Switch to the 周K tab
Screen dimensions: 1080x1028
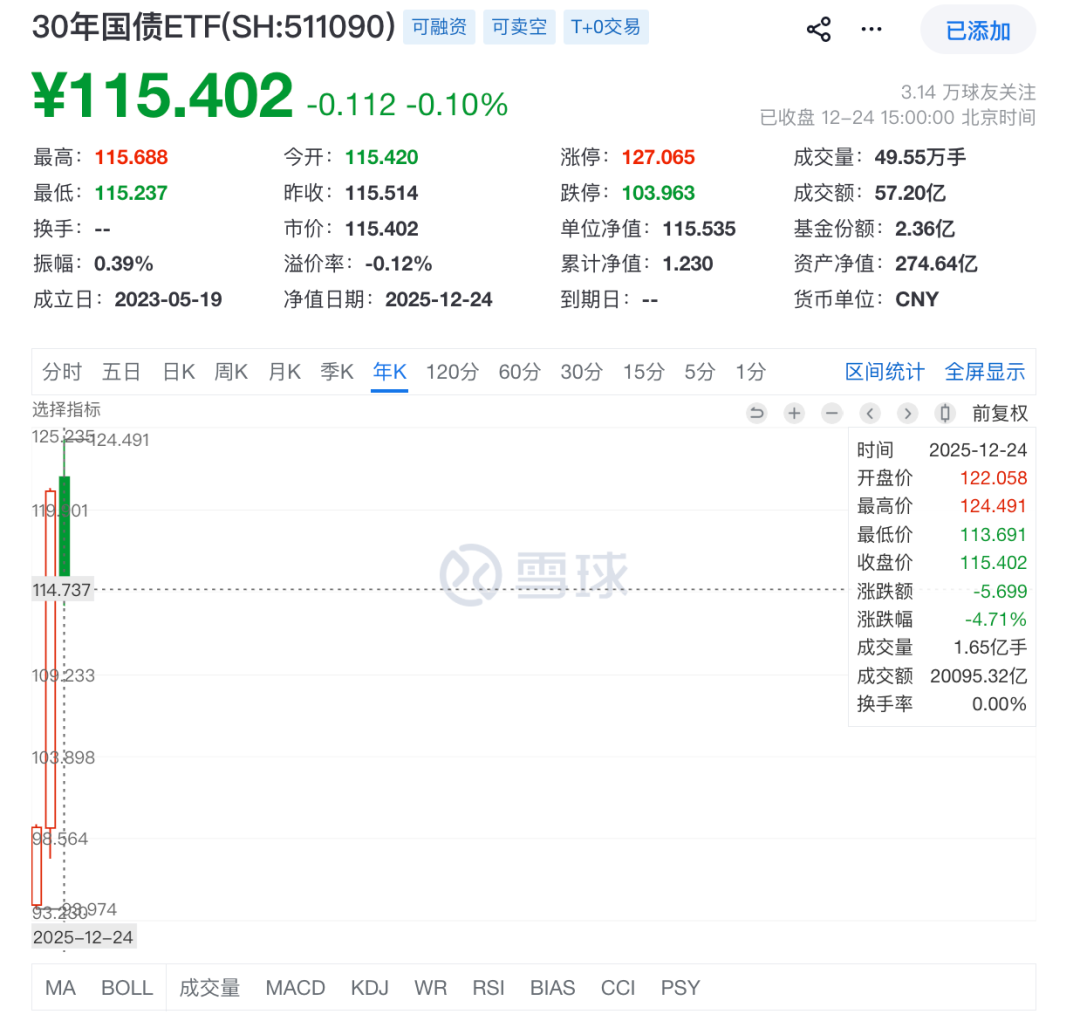click(231, 372)
